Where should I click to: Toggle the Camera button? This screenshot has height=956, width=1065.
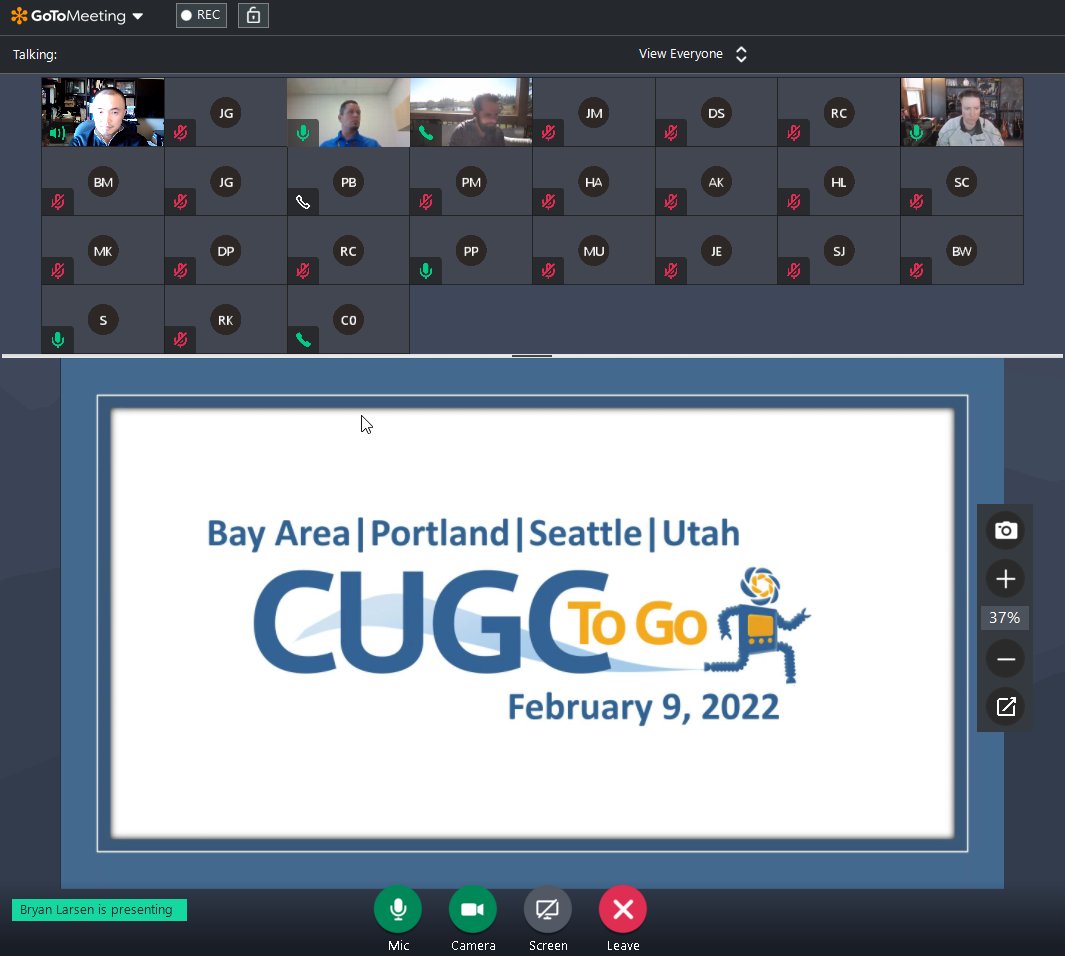[473, 909]
